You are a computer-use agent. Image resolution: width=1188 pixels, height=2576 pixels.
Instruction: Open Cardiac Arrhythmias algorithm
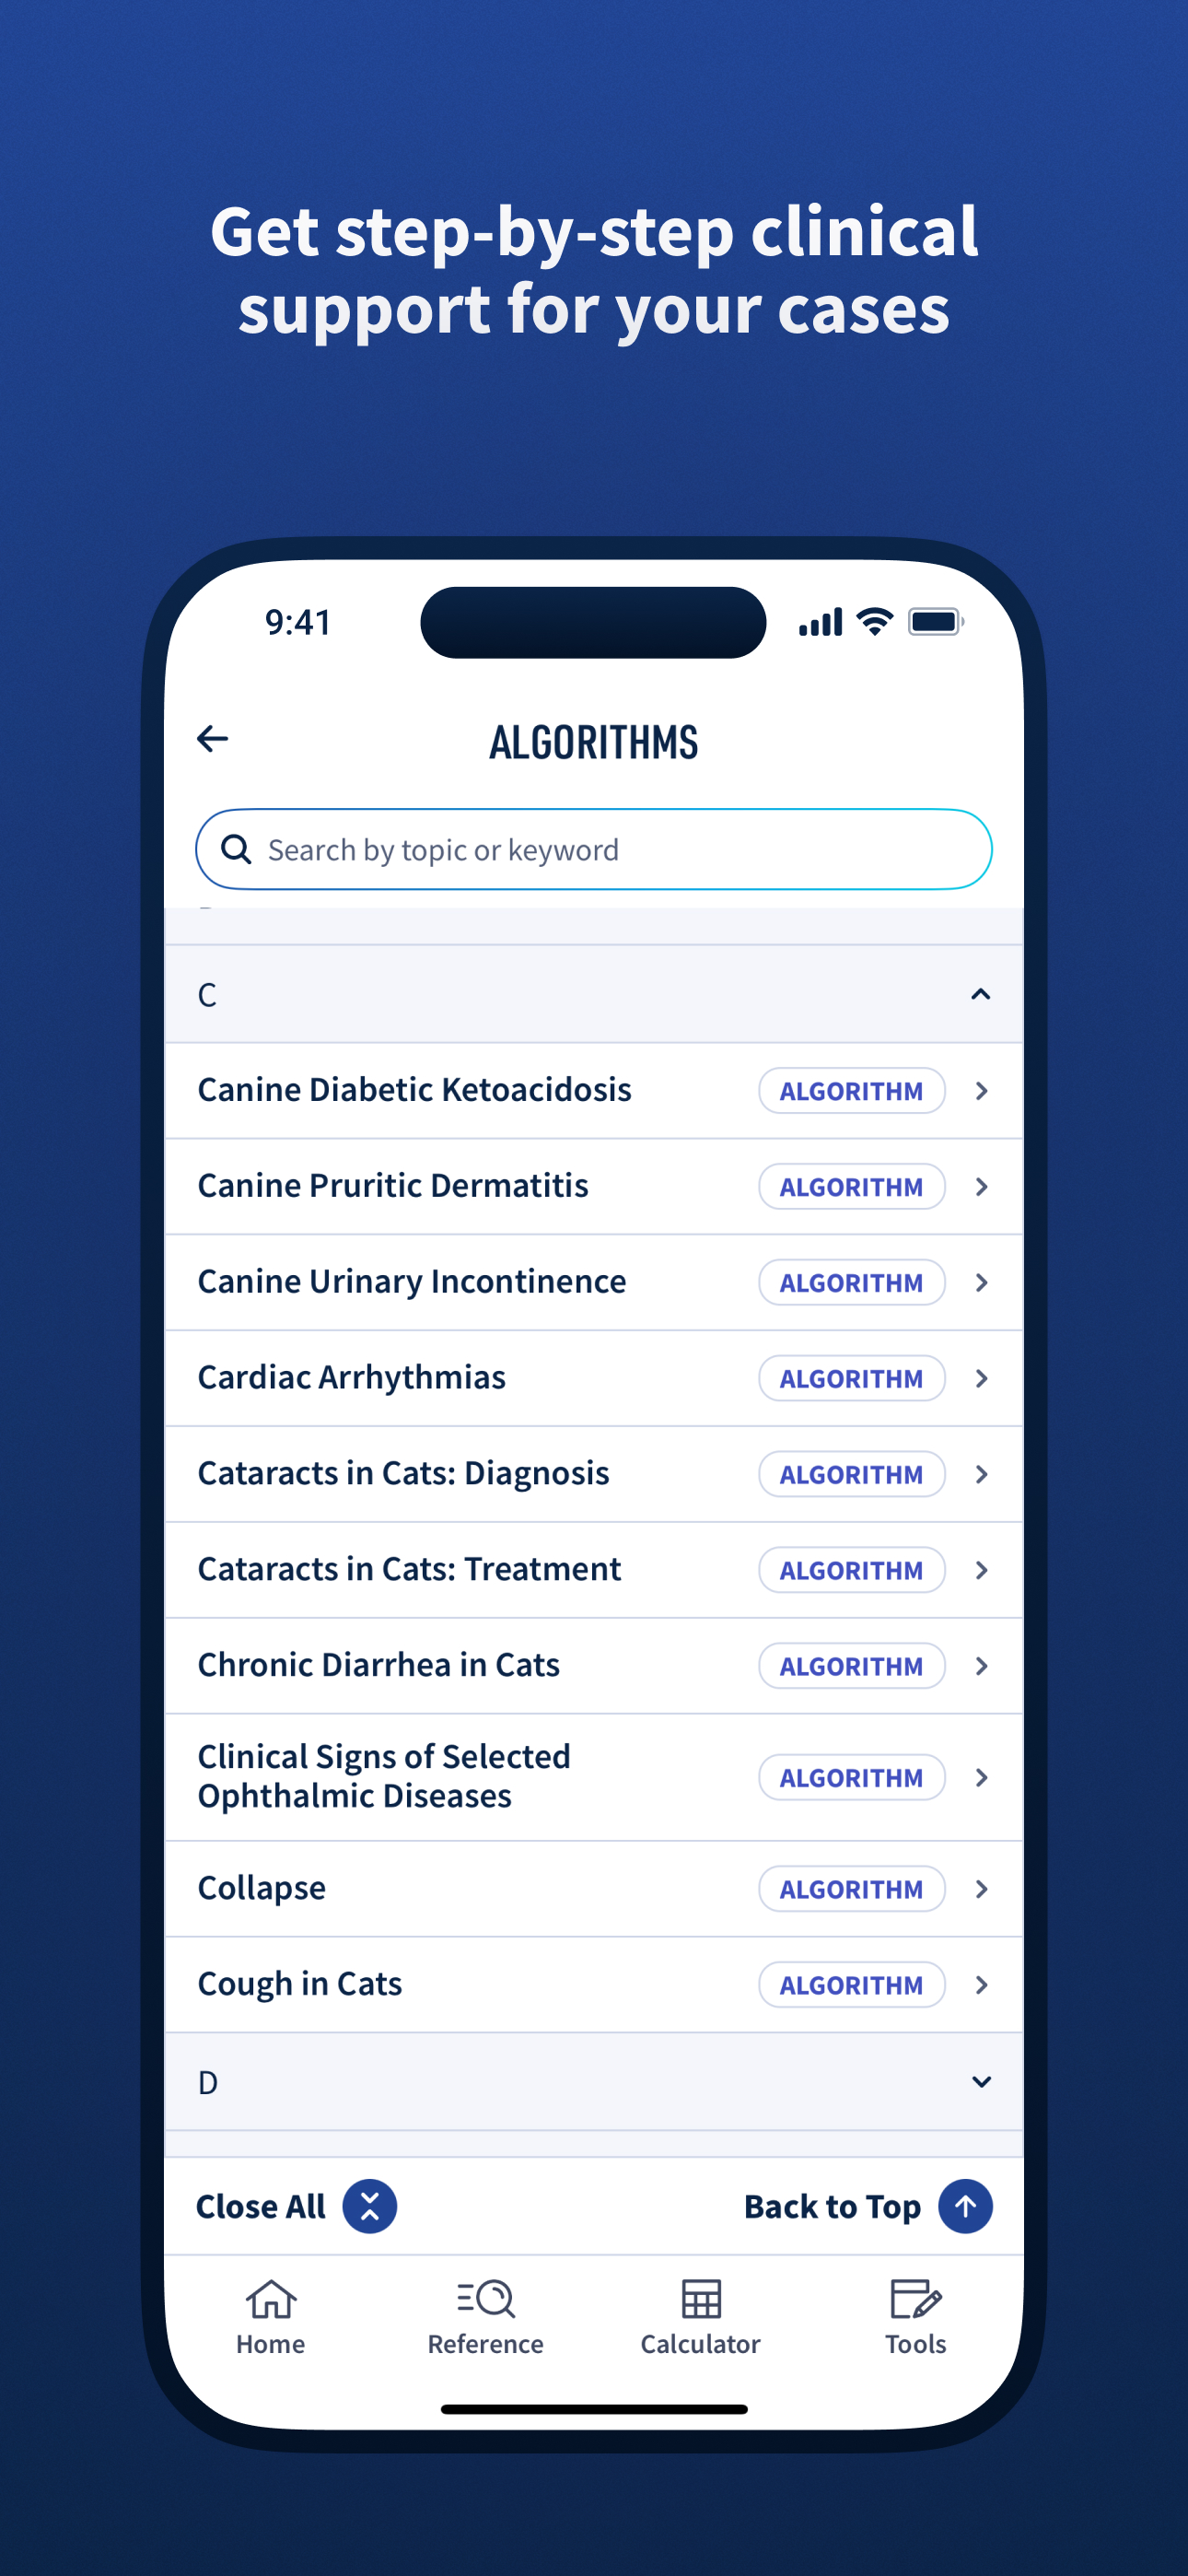point(594,1378)
